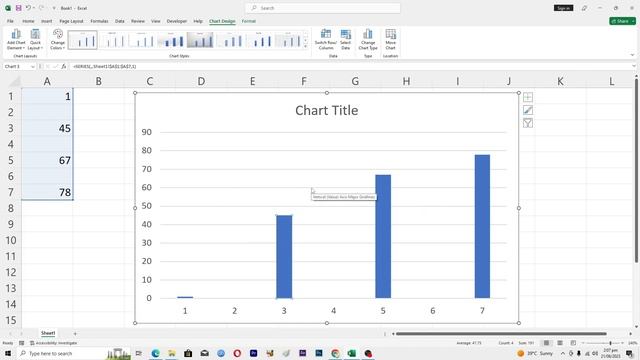Click the Redo icon
Viewport: 640px width, 360px height.
(x=41, y=8)
